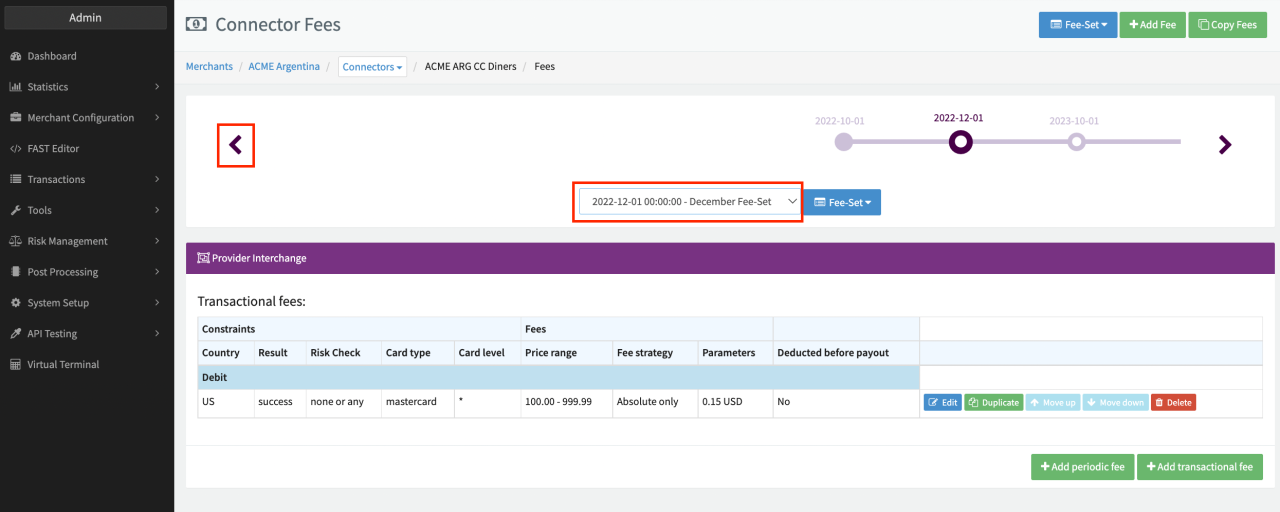1280x512 pixels.
Task: Follow the ACME Argentina breadcrumb link
Action: [284, 67]
